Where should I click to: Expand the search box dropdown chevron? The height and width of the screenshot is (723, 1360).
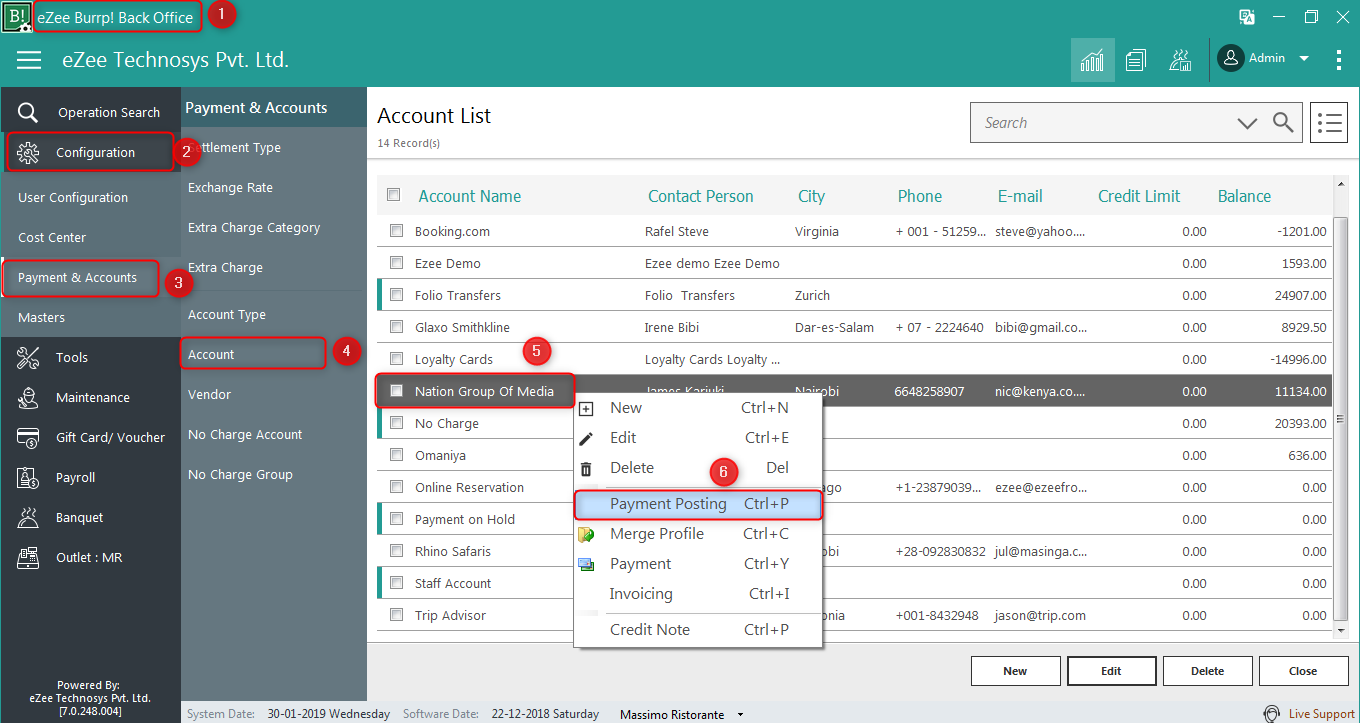point(1247,123)
